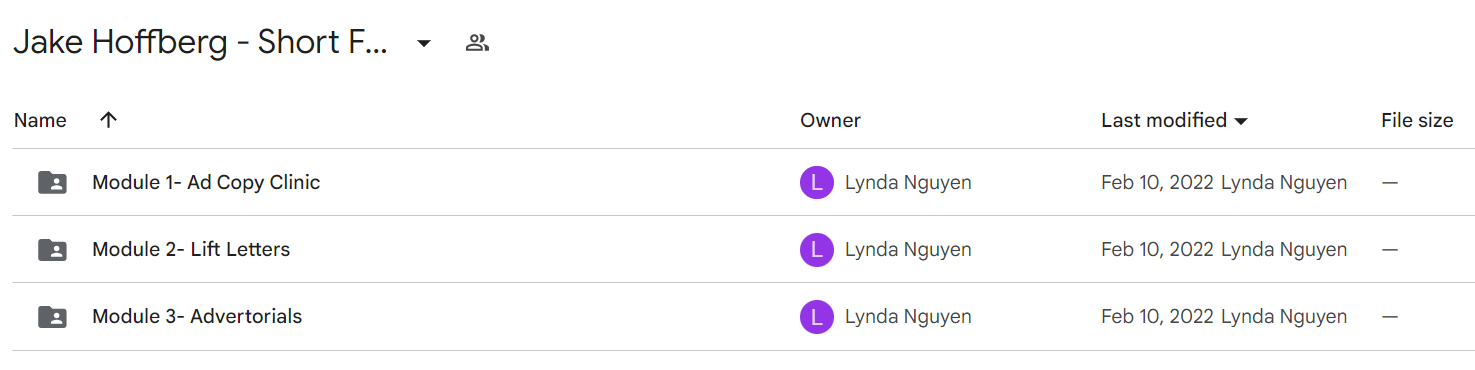Image resolution: width=1475 pixels, height=370 pixels.
Task: Click the Owner column header
Action: (x=830, y=120)
